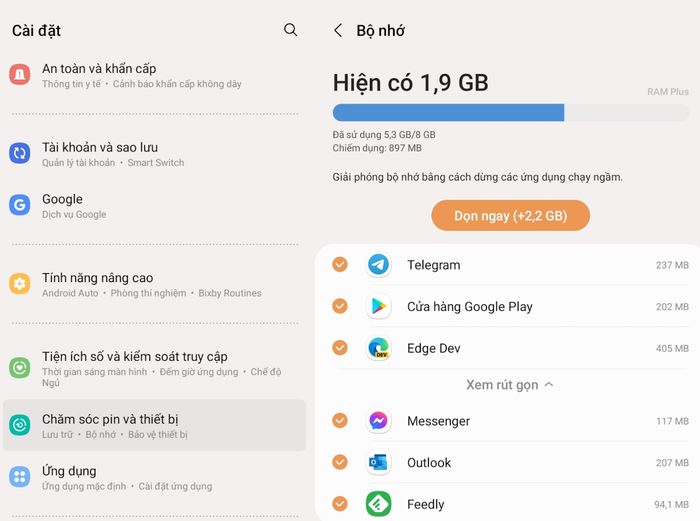Image resolution: width=700 pixels, height=521 pixels.
Task: Uncheck the Outlook checkbox
Action: pyautogui.click(x=340, y=462)
